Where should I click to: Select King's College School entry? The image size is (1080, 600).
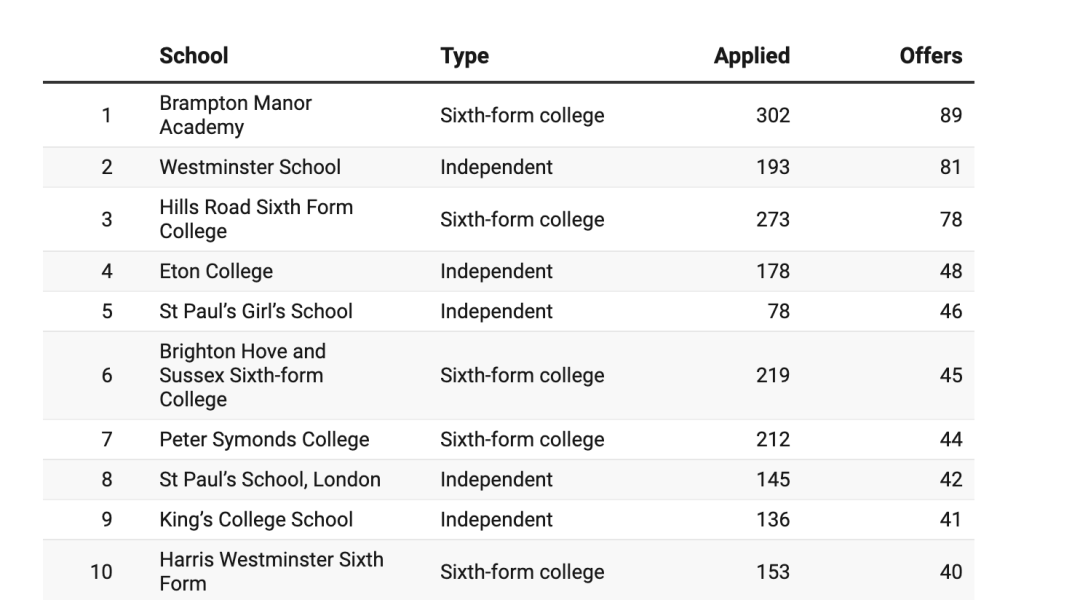(256, 519)
